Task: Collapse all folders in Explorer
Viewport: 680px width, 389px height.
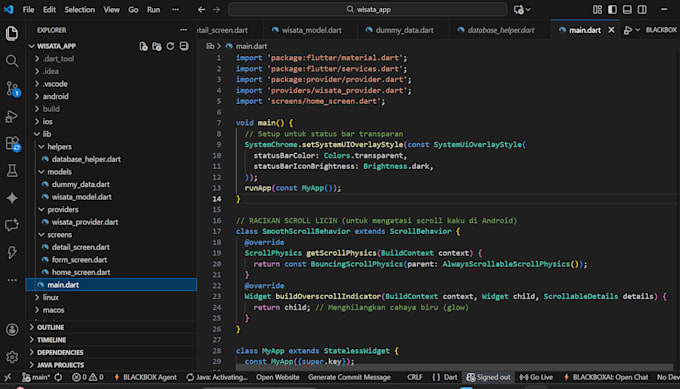Action: [x=184, y=46]
